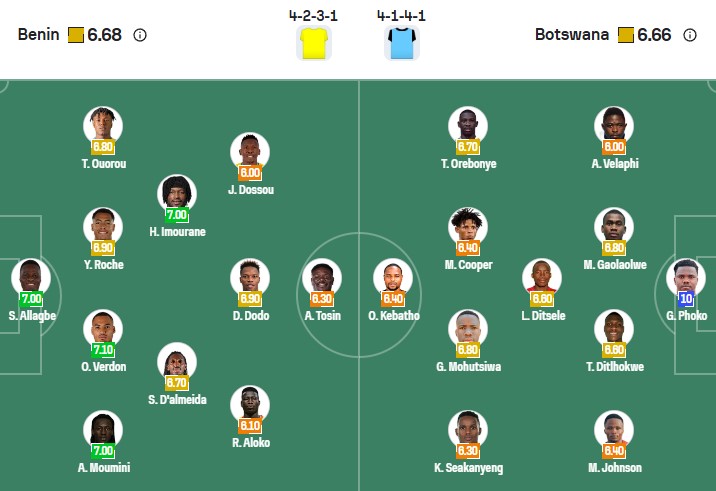Click Benin's yellow jersey icon
The height and width of the screenshot is (491, 716).
pyautogui.click(x=313, y=44)
